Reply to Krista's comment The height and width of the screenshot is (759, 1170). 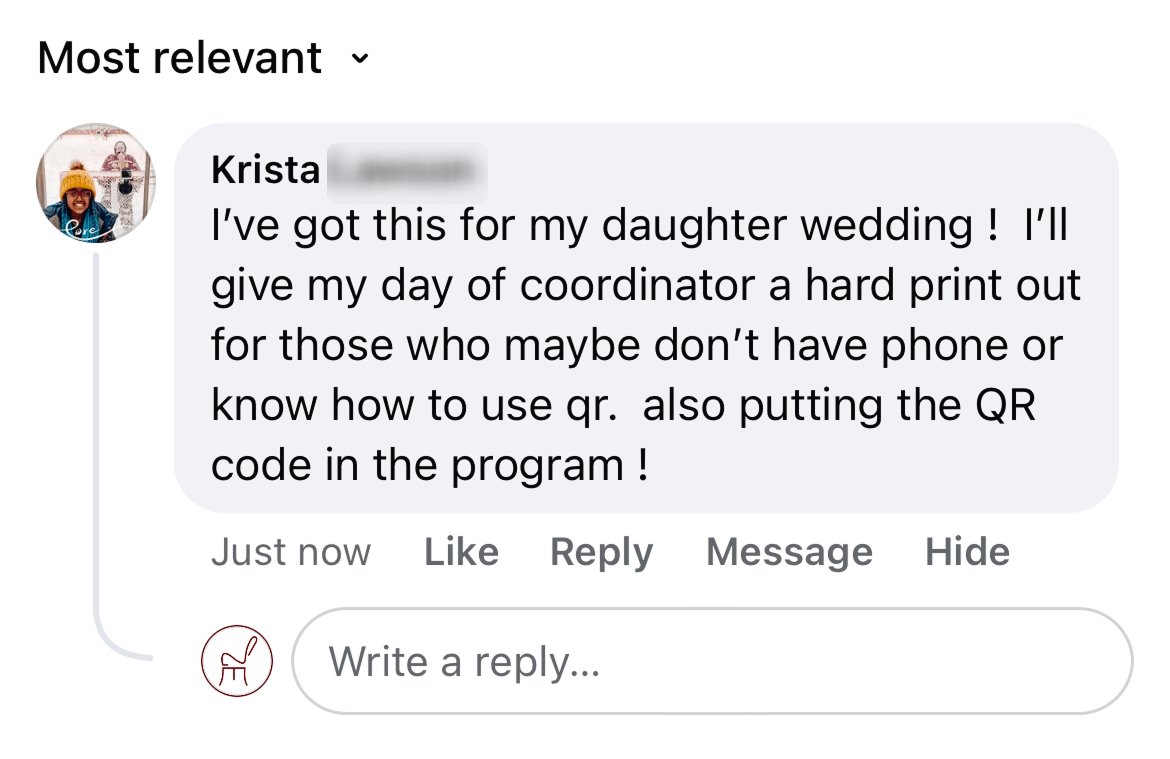pyautogui.click(x=601, y=552)
